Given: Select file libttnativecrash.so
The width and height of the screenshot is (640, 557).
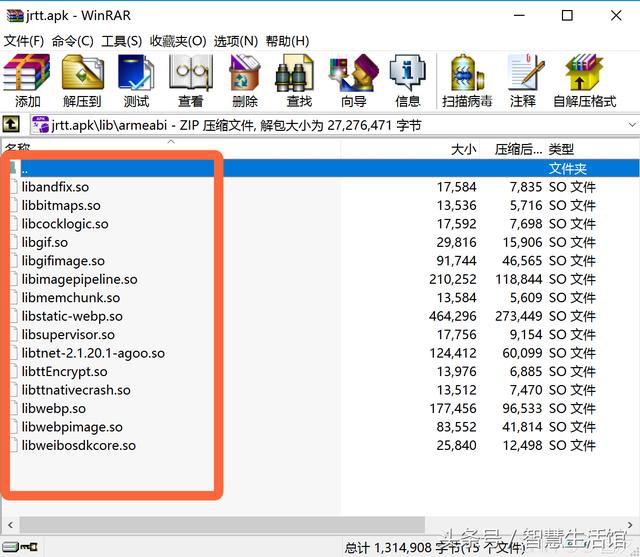Looking at the screenshot, I should pos(76,390).
